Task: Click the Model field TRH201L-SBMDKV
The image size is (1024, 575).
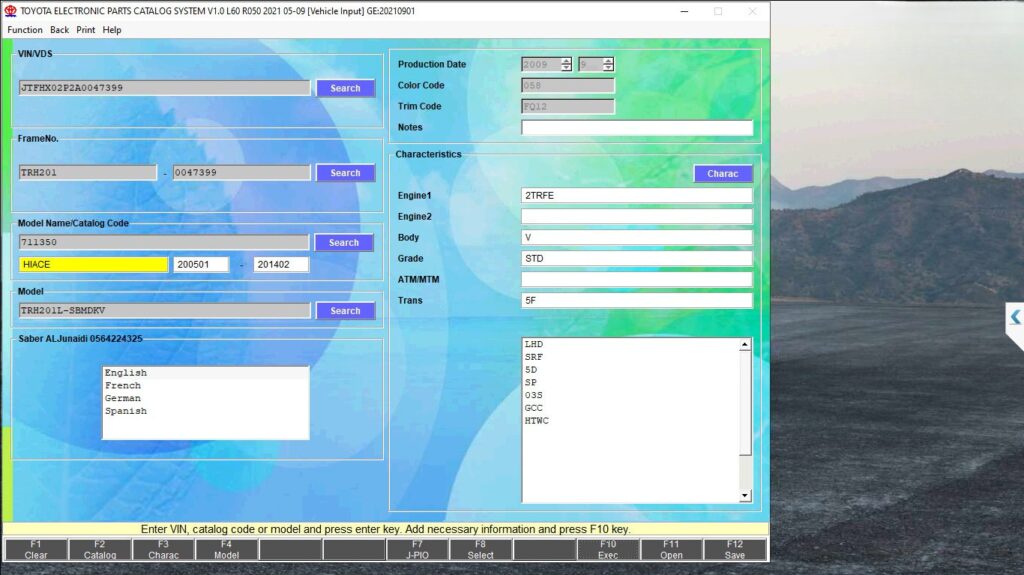Action: point(165,311)
